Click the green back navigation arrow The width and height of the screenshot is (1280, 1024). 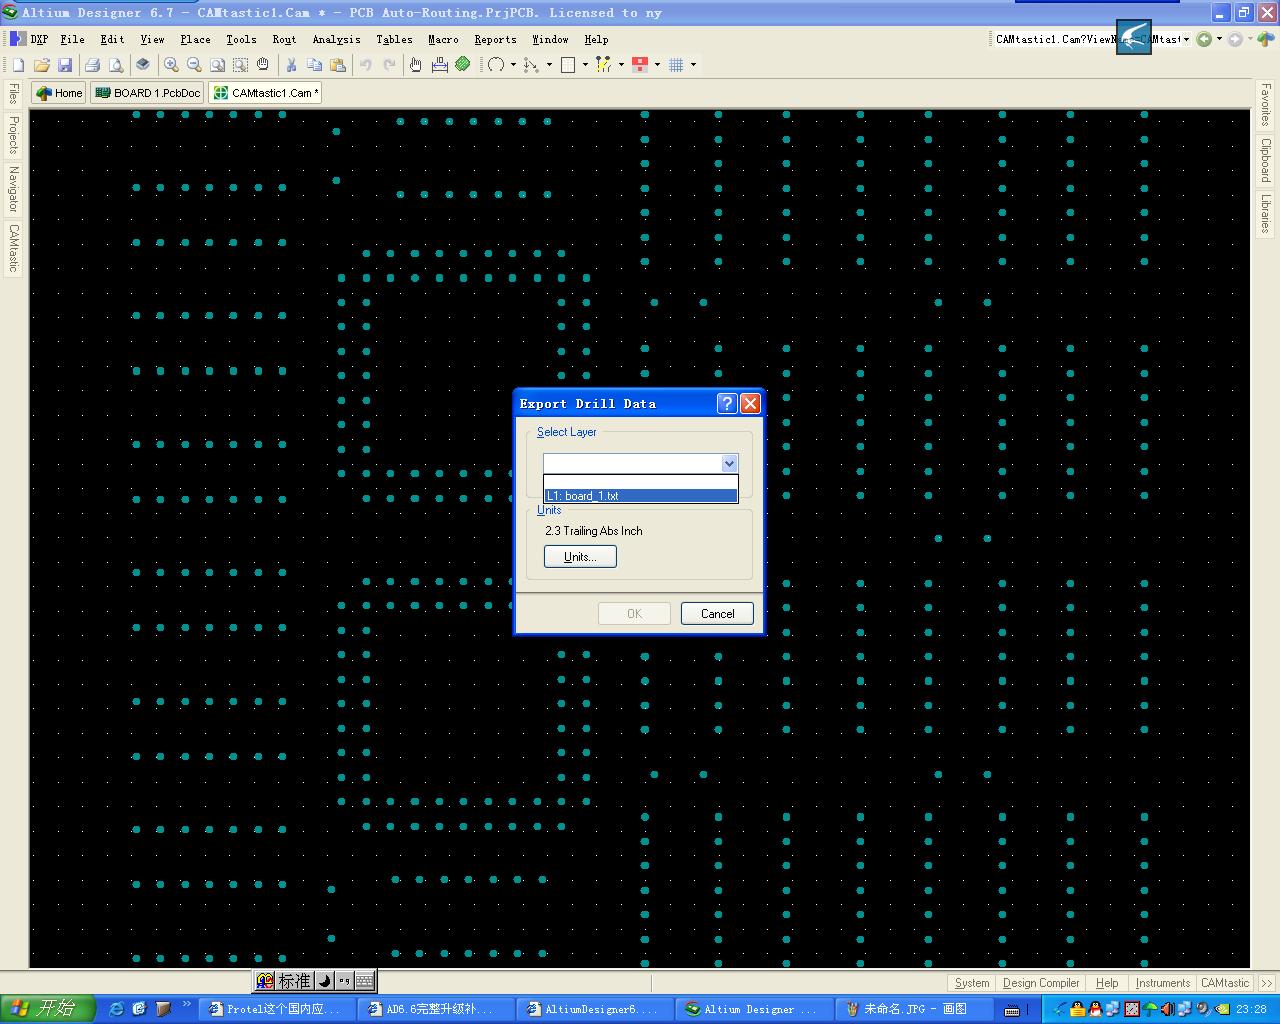1204,39
